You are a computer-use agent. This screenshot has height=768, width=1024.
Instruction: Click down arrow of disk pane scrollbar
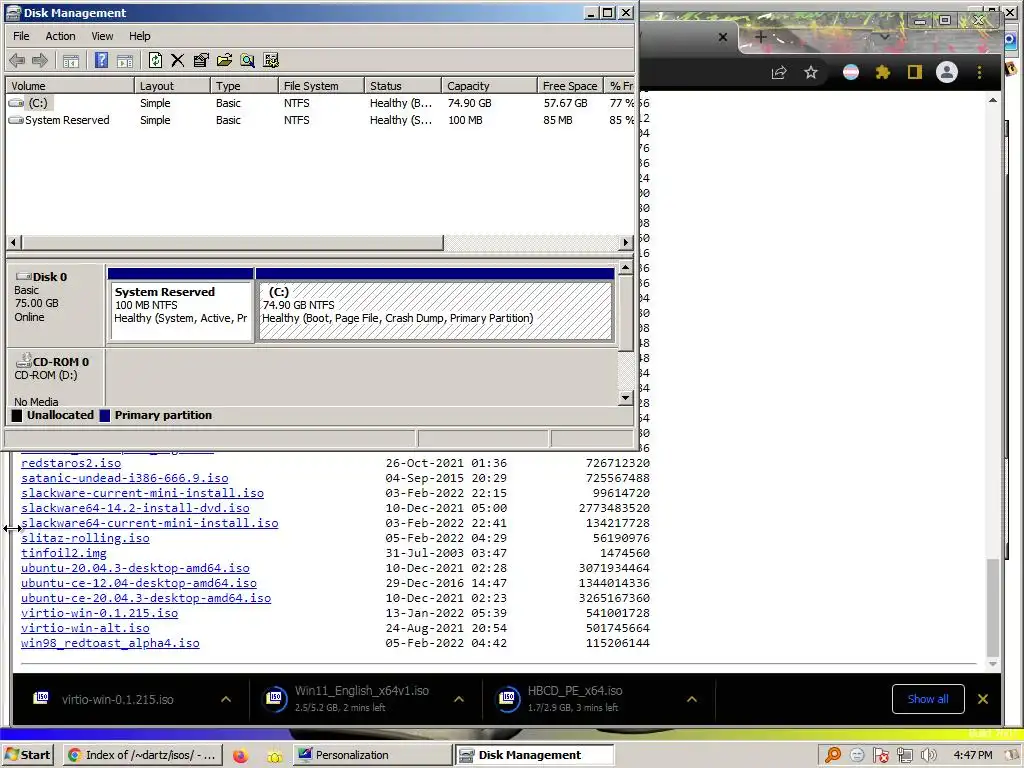(x=626, y=398)
